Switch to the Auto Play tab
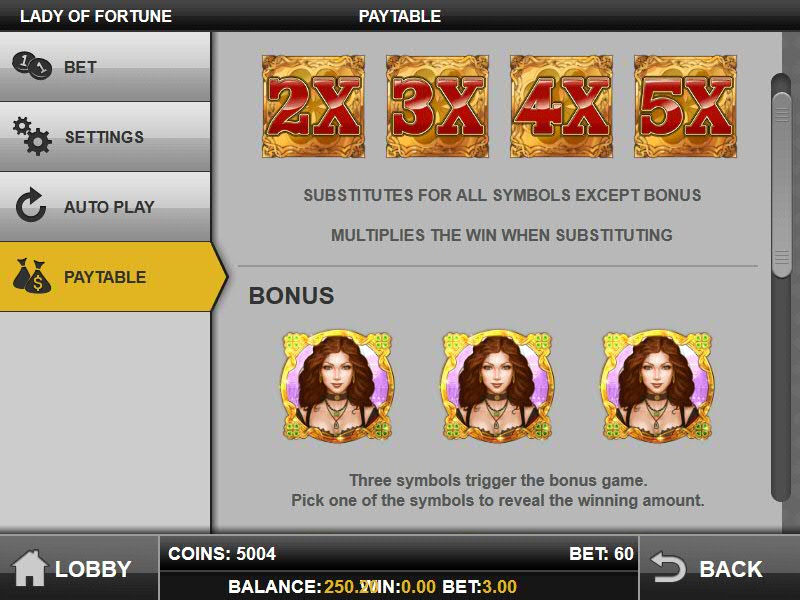Viewport: 800px width, 600px height. click(x=105, y=207)
